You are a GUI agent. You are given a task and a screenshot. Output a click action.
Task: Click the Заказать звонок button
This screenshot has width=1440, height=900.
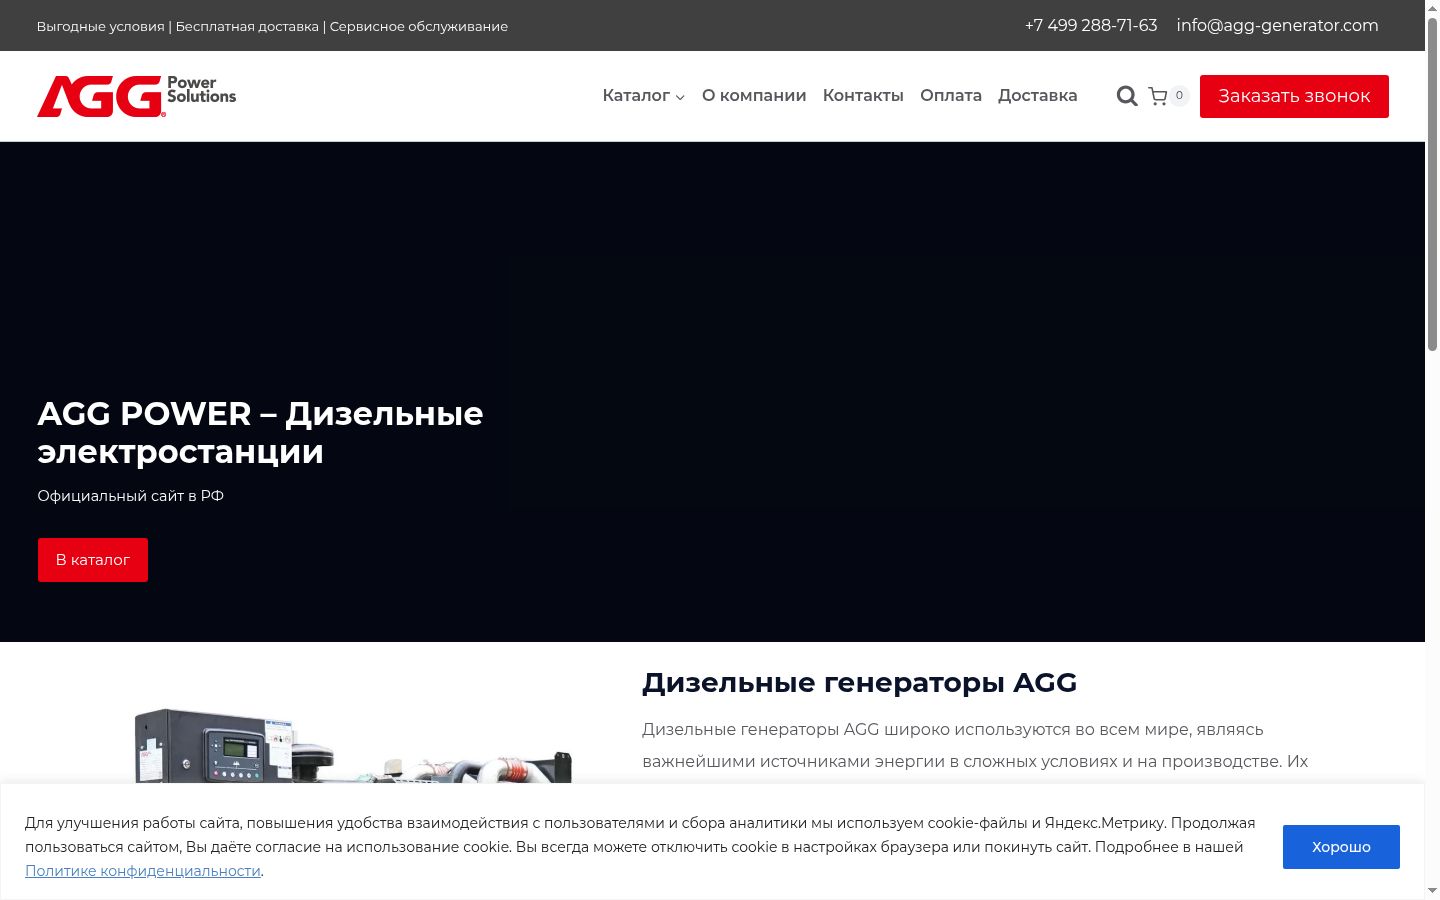[x=1294, y=96]
